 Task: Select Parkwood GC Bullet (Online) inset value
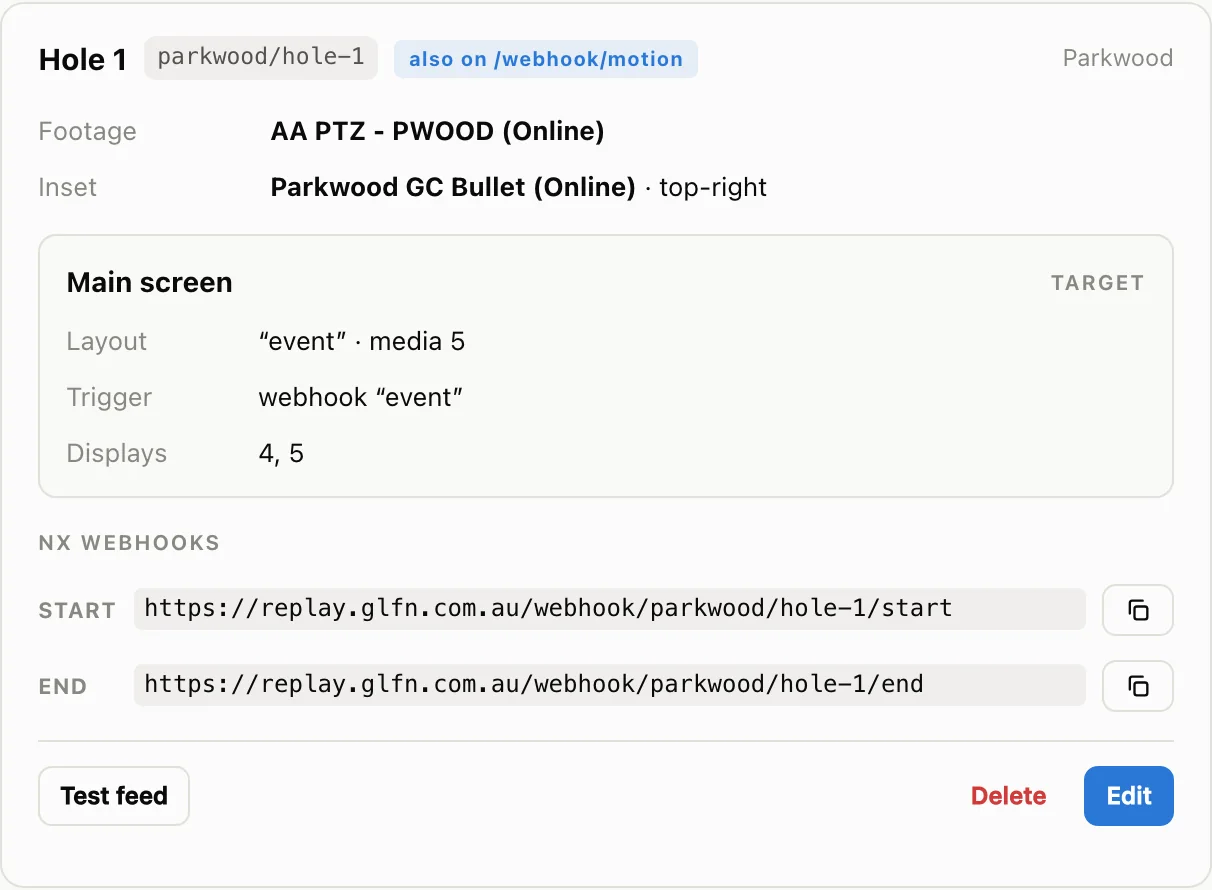coord(453,187)
